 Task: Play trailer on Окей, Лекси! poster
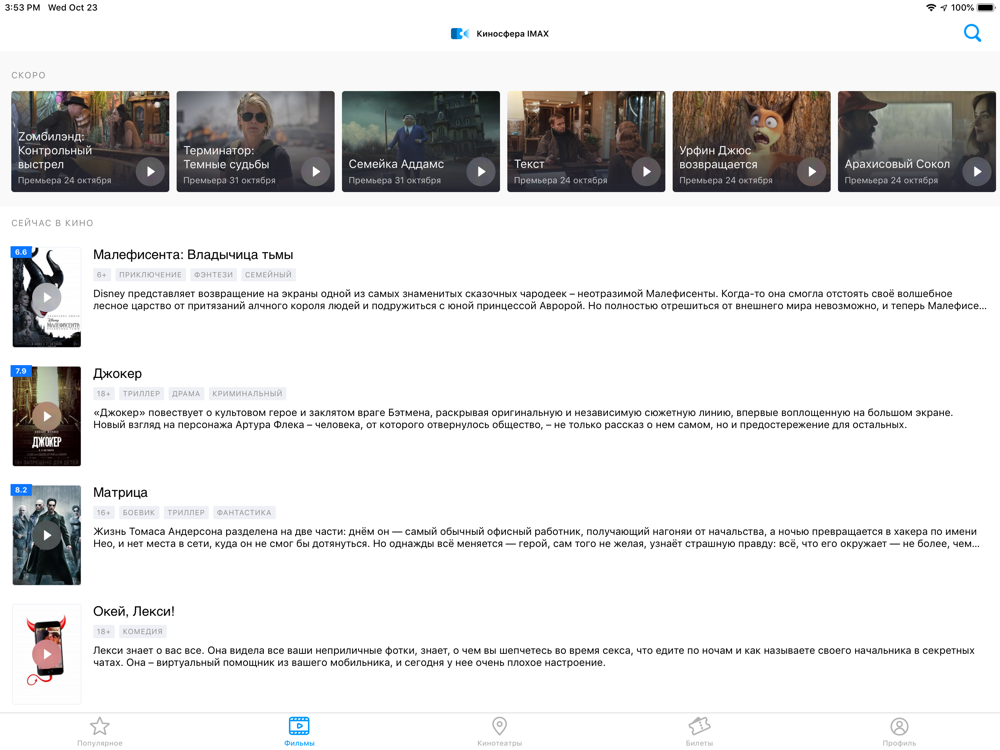tap(47, 654)
